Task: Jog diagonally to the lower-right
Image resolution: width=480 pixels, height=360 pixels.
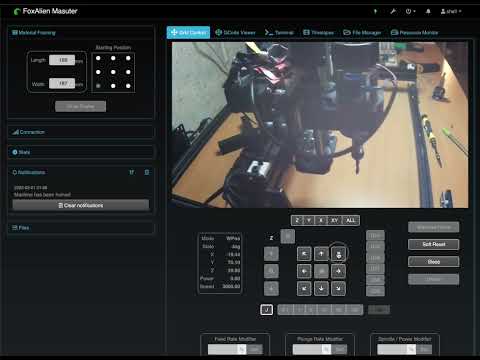Action: click(339, 289)
